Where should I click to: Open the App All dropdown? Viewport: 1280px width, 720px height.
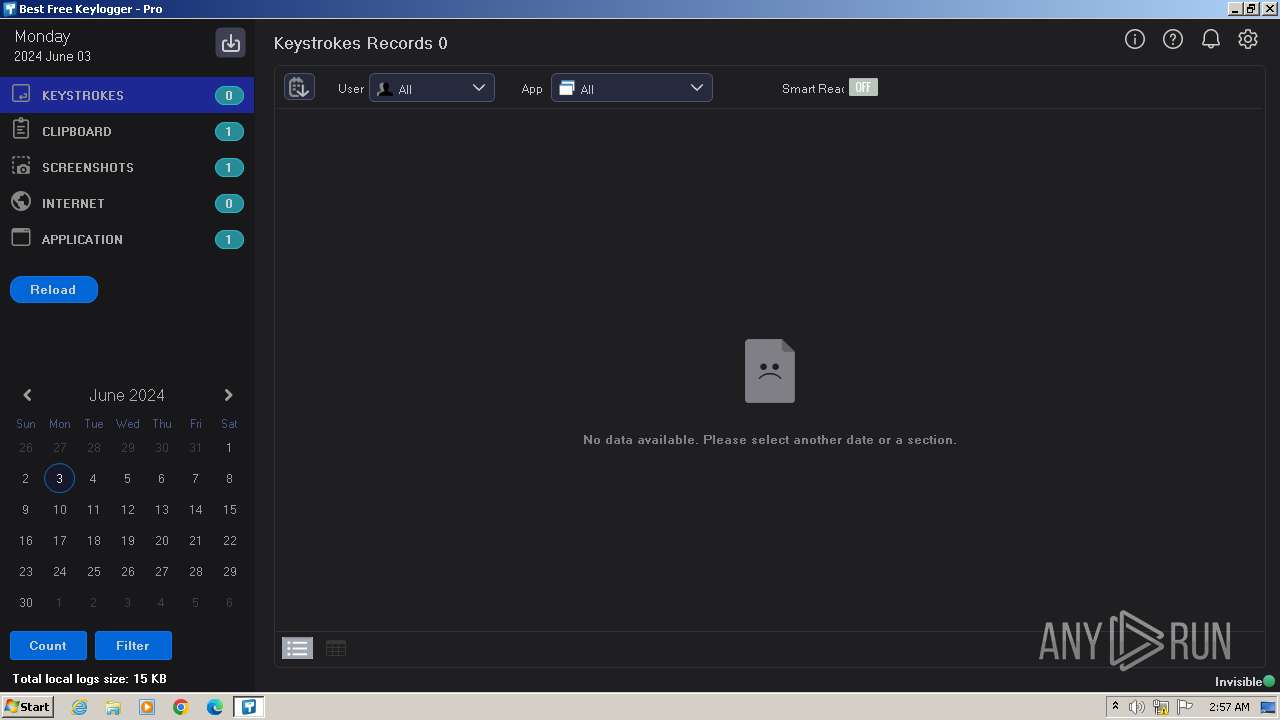pos(632,88)
